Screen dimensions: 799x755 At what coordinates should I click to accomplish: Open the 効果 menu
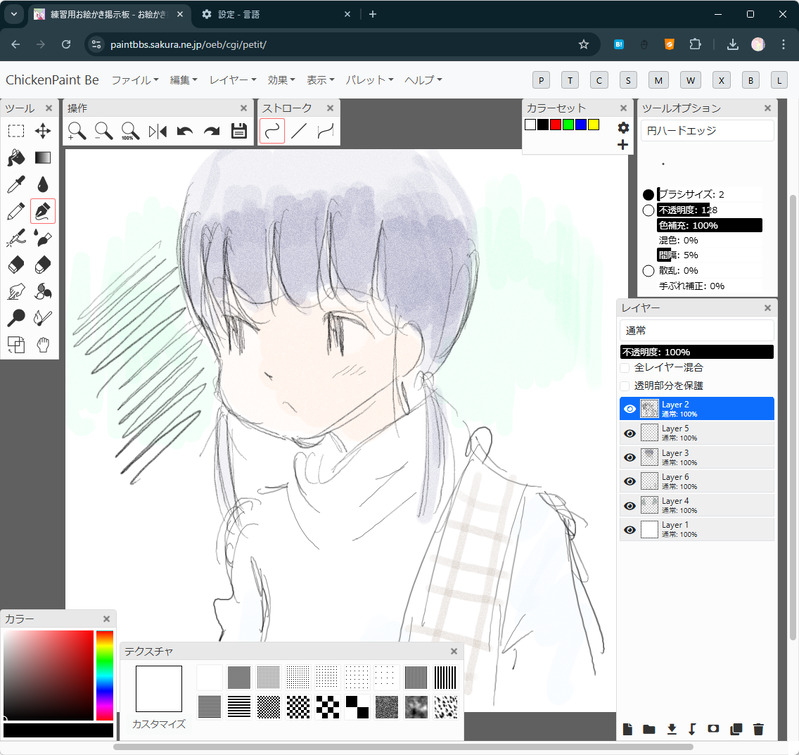click(281, 80)
